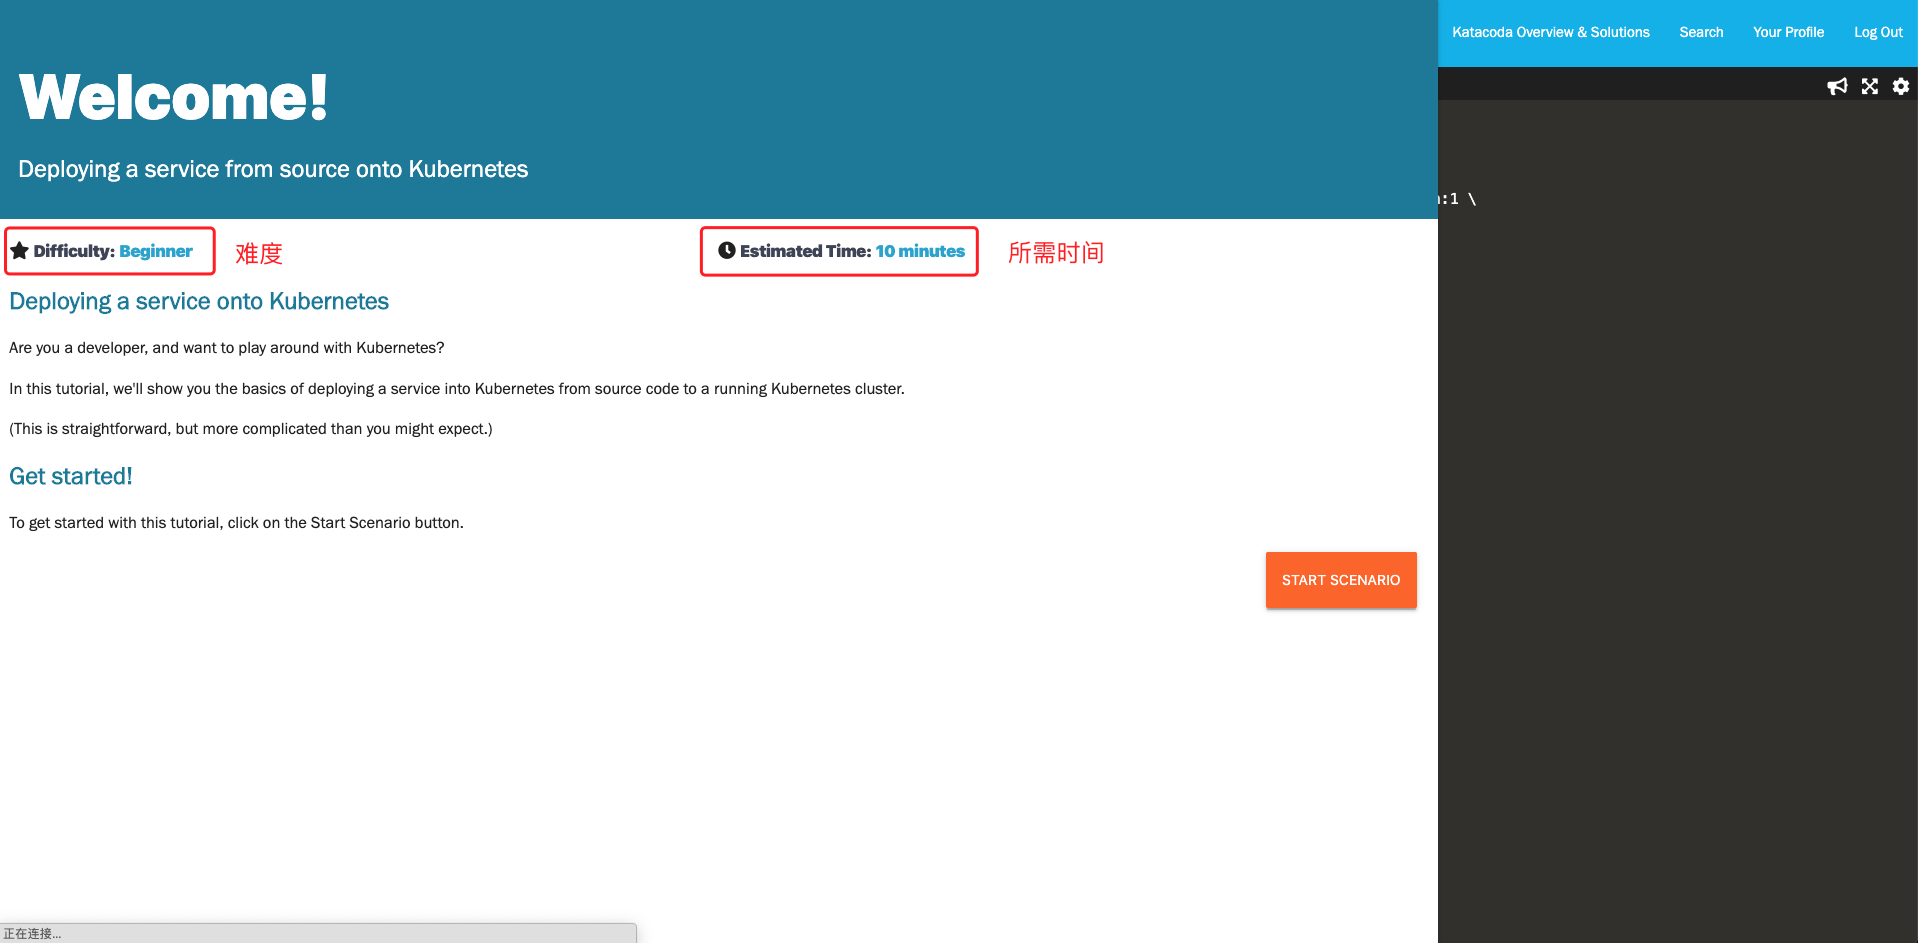Click the Get started! heading
Screen dimensions: 1918x943
(x=70, y=476)
